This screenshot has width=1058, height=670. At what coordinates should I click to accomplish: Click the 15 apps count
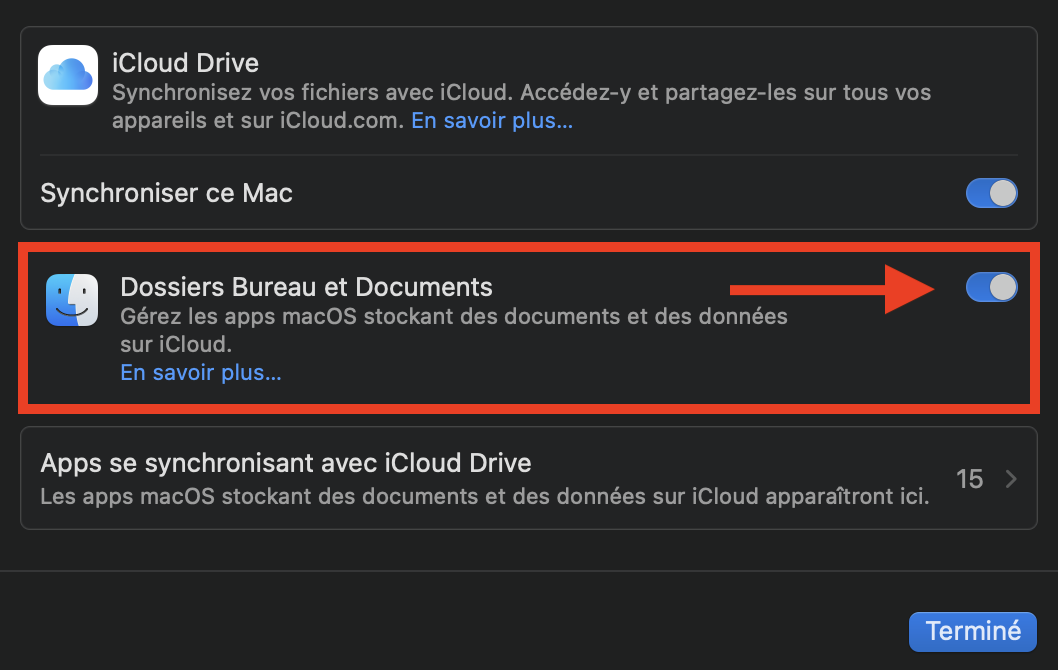tap(969, 479)
